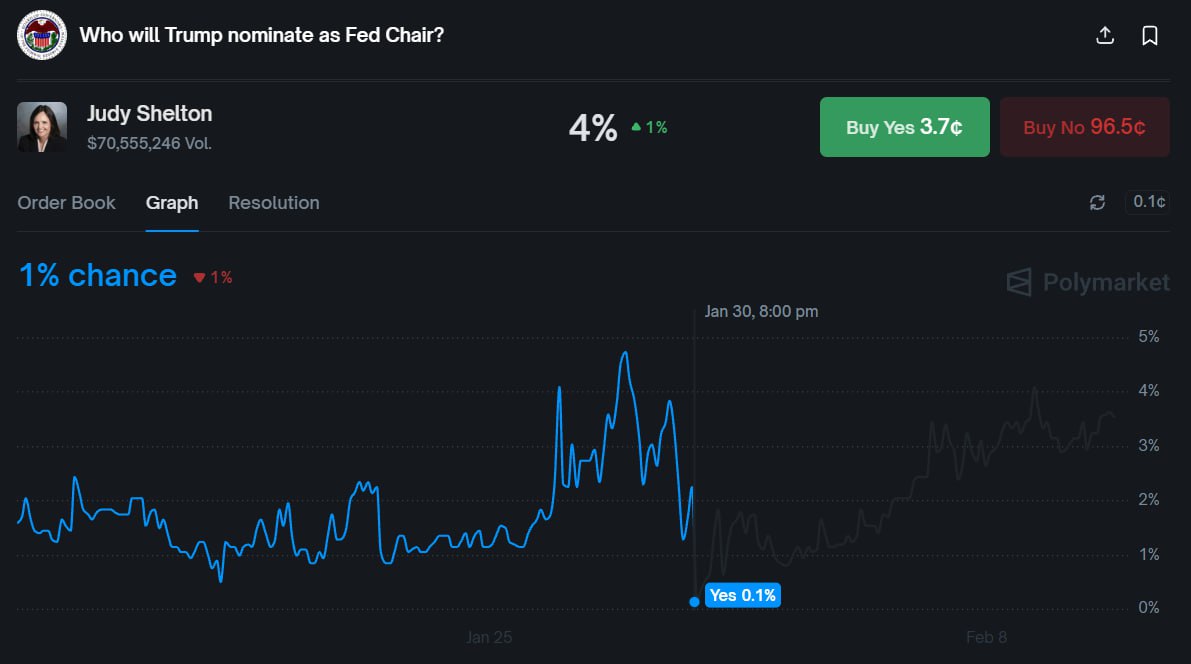Click the red down-arrow 1% indicator
The width and height of the screenshot is (1191, 664).
tap(213, 278)
